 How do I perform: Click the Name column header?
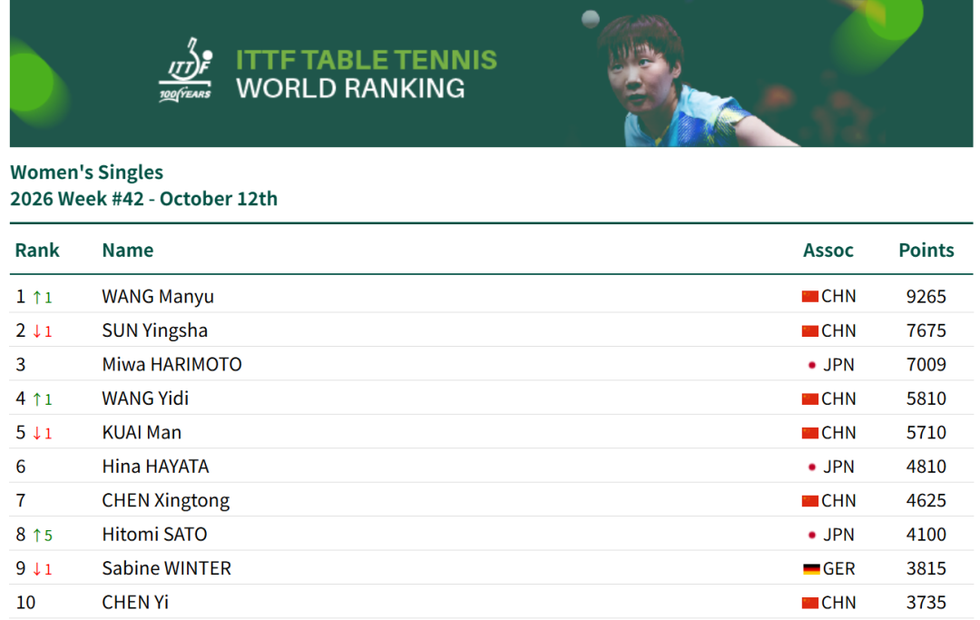pos(128,250)
